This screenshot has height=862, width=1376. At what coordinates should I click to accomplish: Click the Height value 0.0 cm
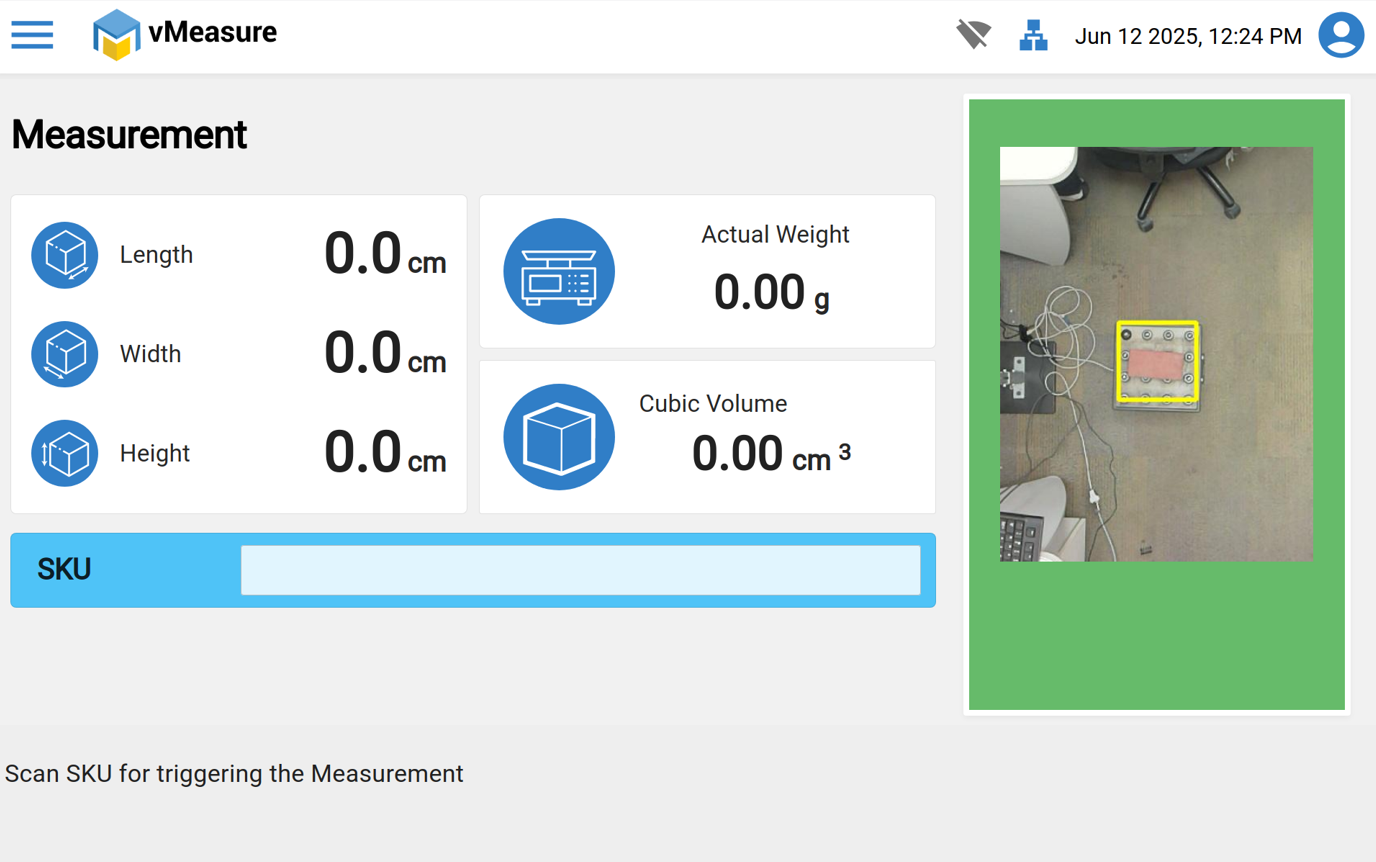[385, 453]
